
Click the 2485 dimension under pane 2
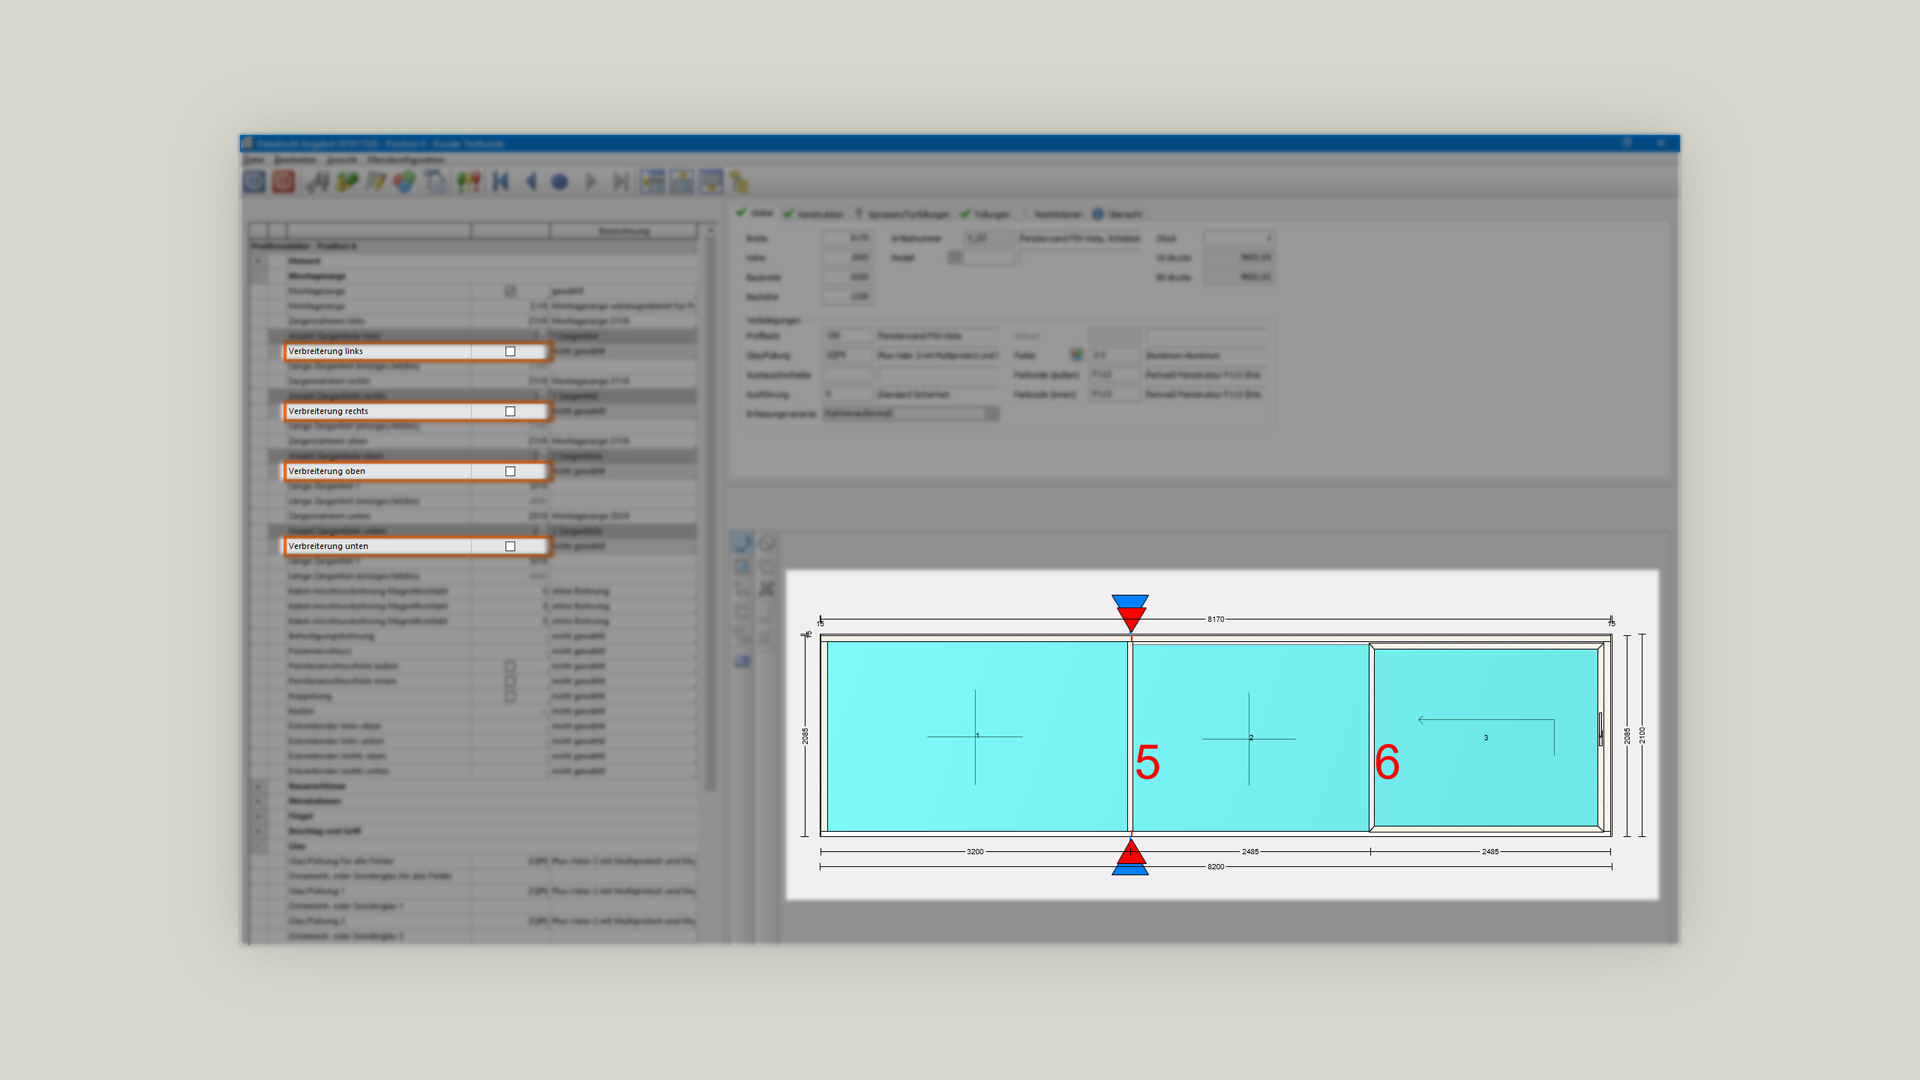click(x=1250, y=852)
